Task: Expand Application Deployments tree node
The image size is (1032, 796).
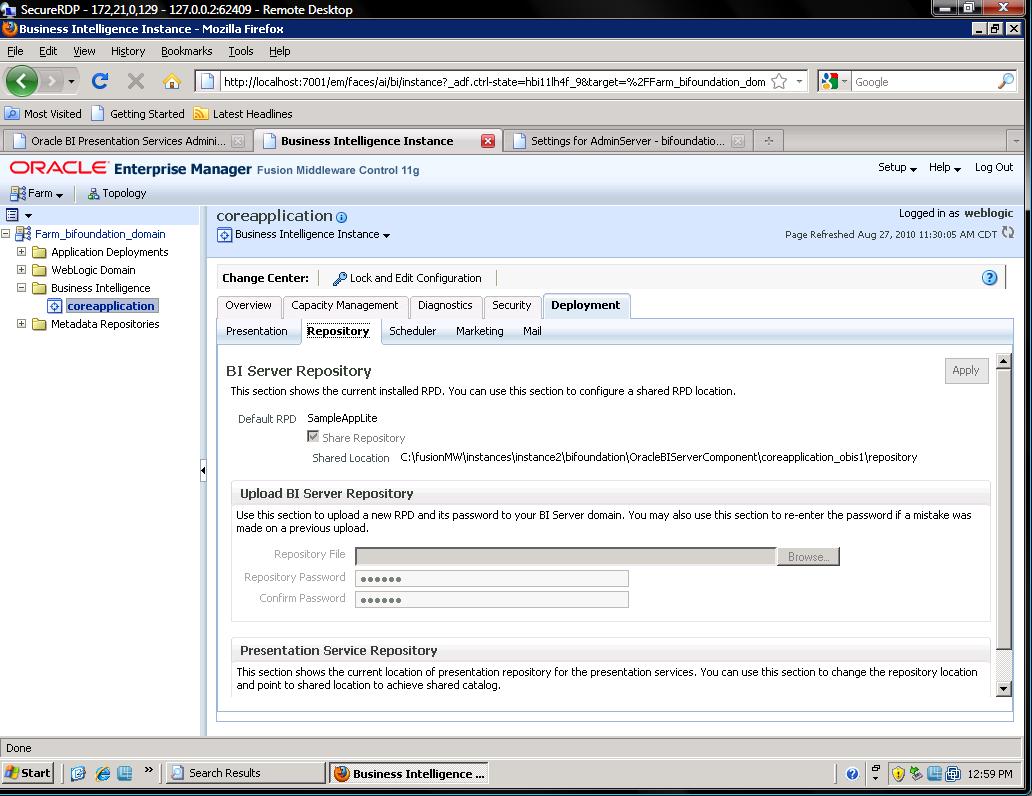Action: click(22, 252)
